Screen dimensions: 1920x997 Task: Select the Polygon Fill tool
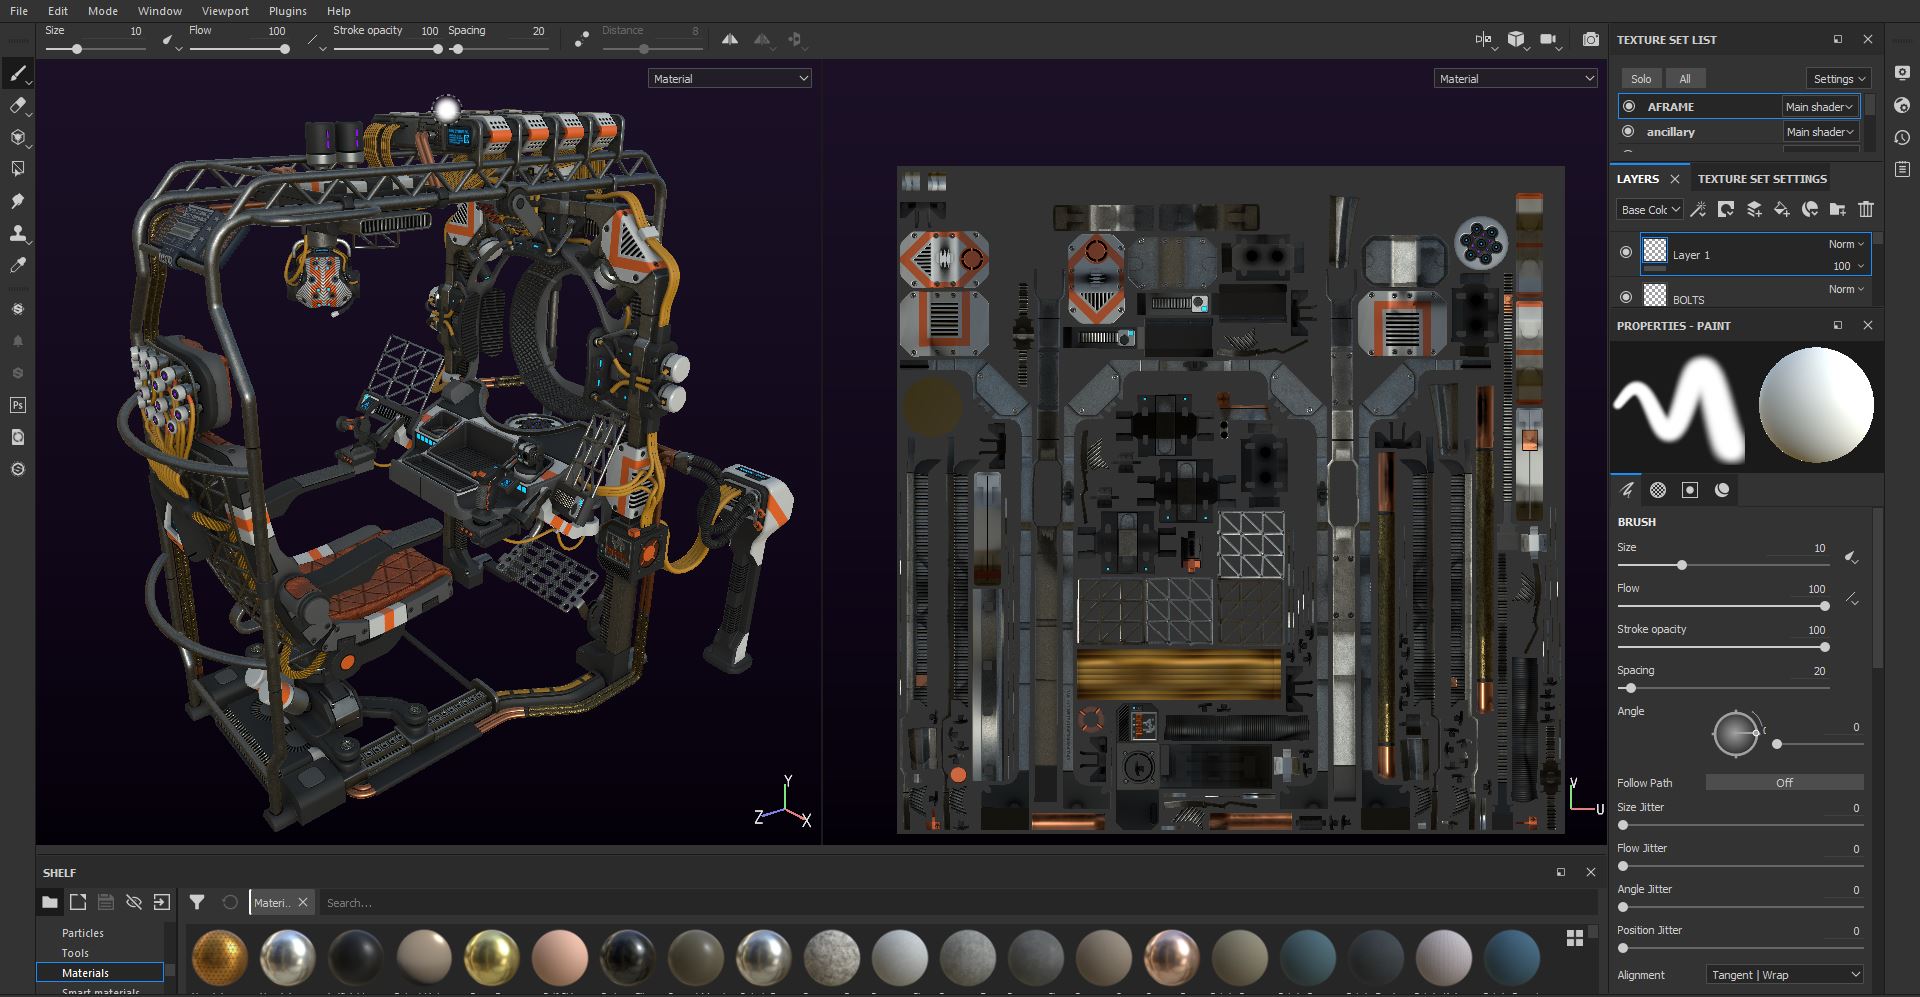pos(18,169)
